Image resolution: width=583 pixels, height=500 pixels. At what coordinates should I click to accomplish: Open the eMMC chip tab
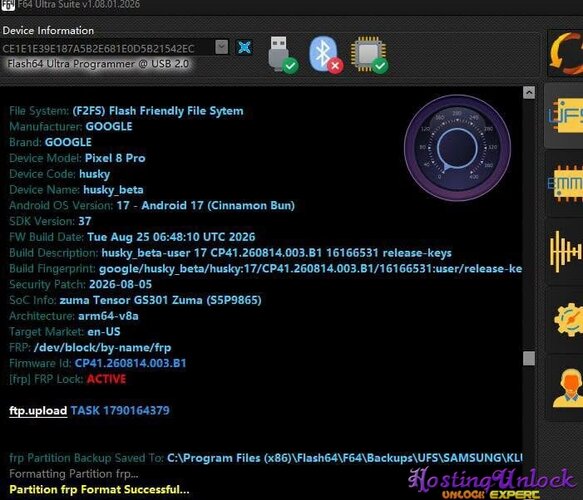point(564,184)
